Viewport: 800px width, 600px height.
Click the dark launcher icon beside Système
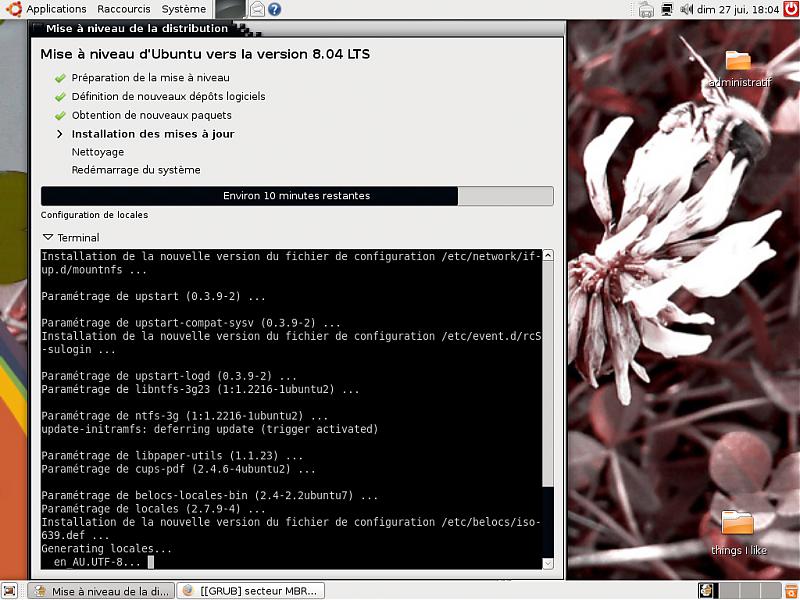point(230,9)
